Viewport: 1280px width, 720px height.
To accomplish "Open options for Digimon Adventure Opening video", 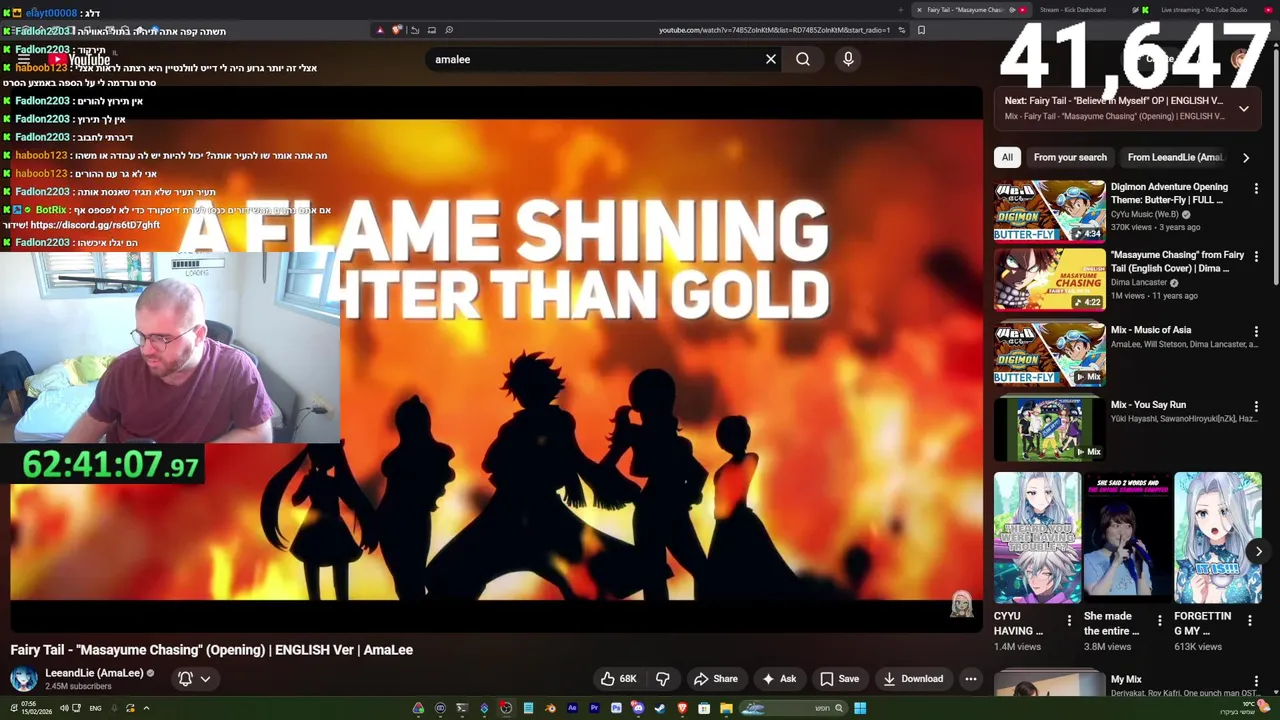I will coord(1256,188).
